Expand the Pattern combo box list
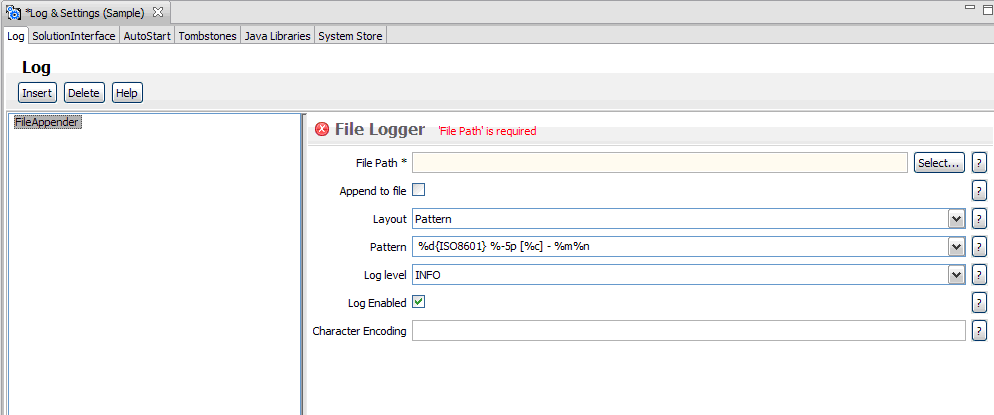994x415 pixels. point(956,247)
